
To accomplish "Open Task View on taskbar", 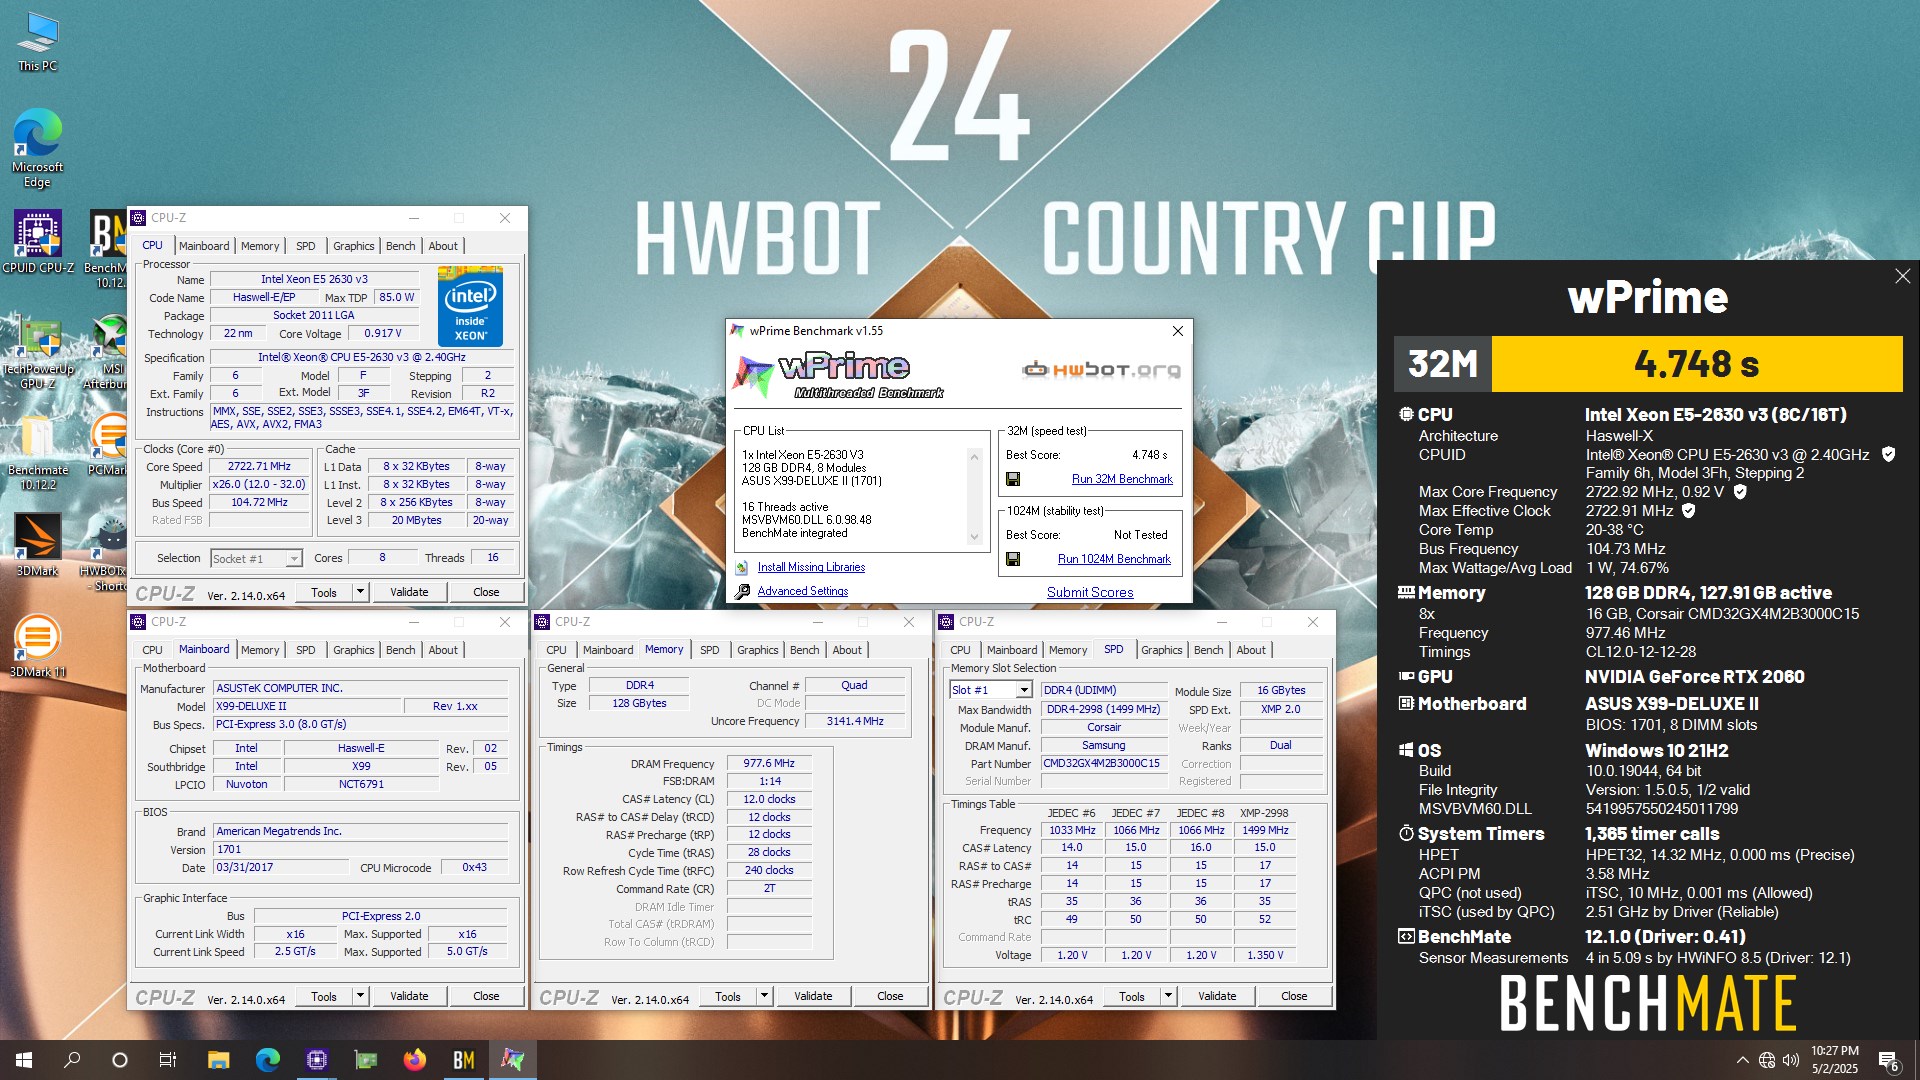I will (168, 1060).
